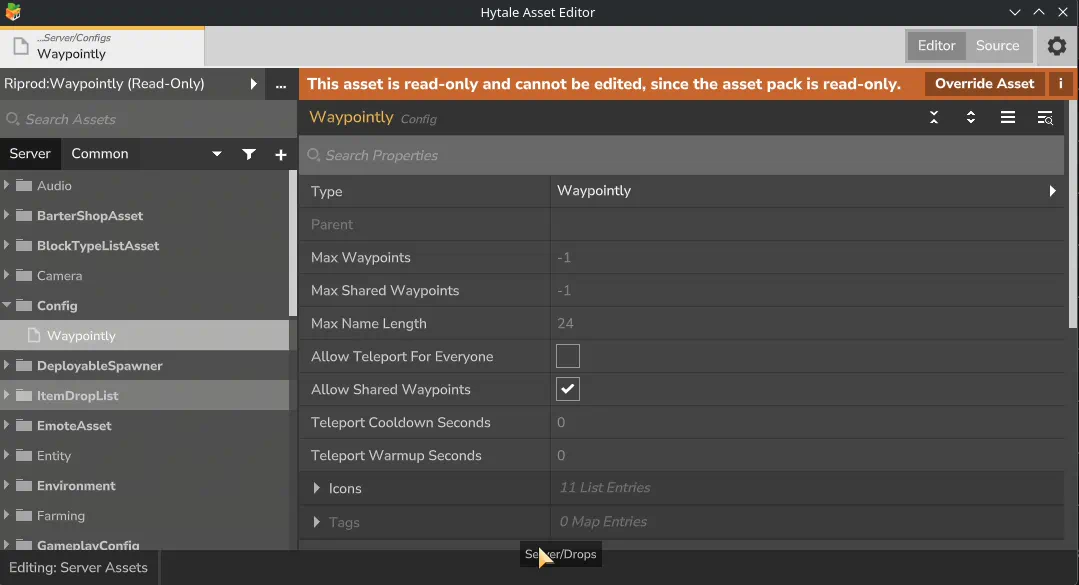1079x585 pixels.
Task: Uncheck Allow Shared Waypoints checkbox
Action: (x=568, y=389)
